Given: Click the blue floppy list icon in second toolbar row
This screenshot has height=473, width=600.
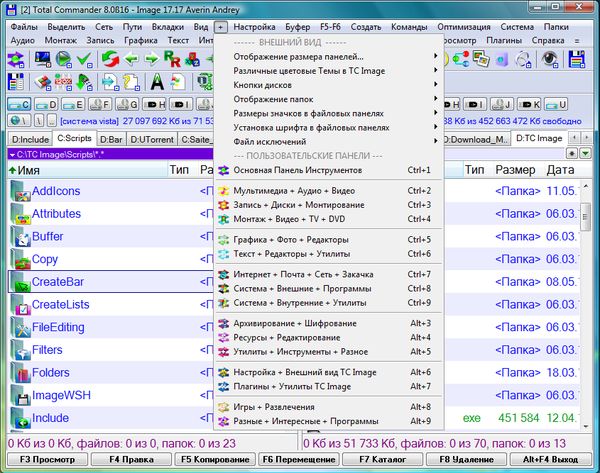Looking at the screenshot, I should pos(16,82).
